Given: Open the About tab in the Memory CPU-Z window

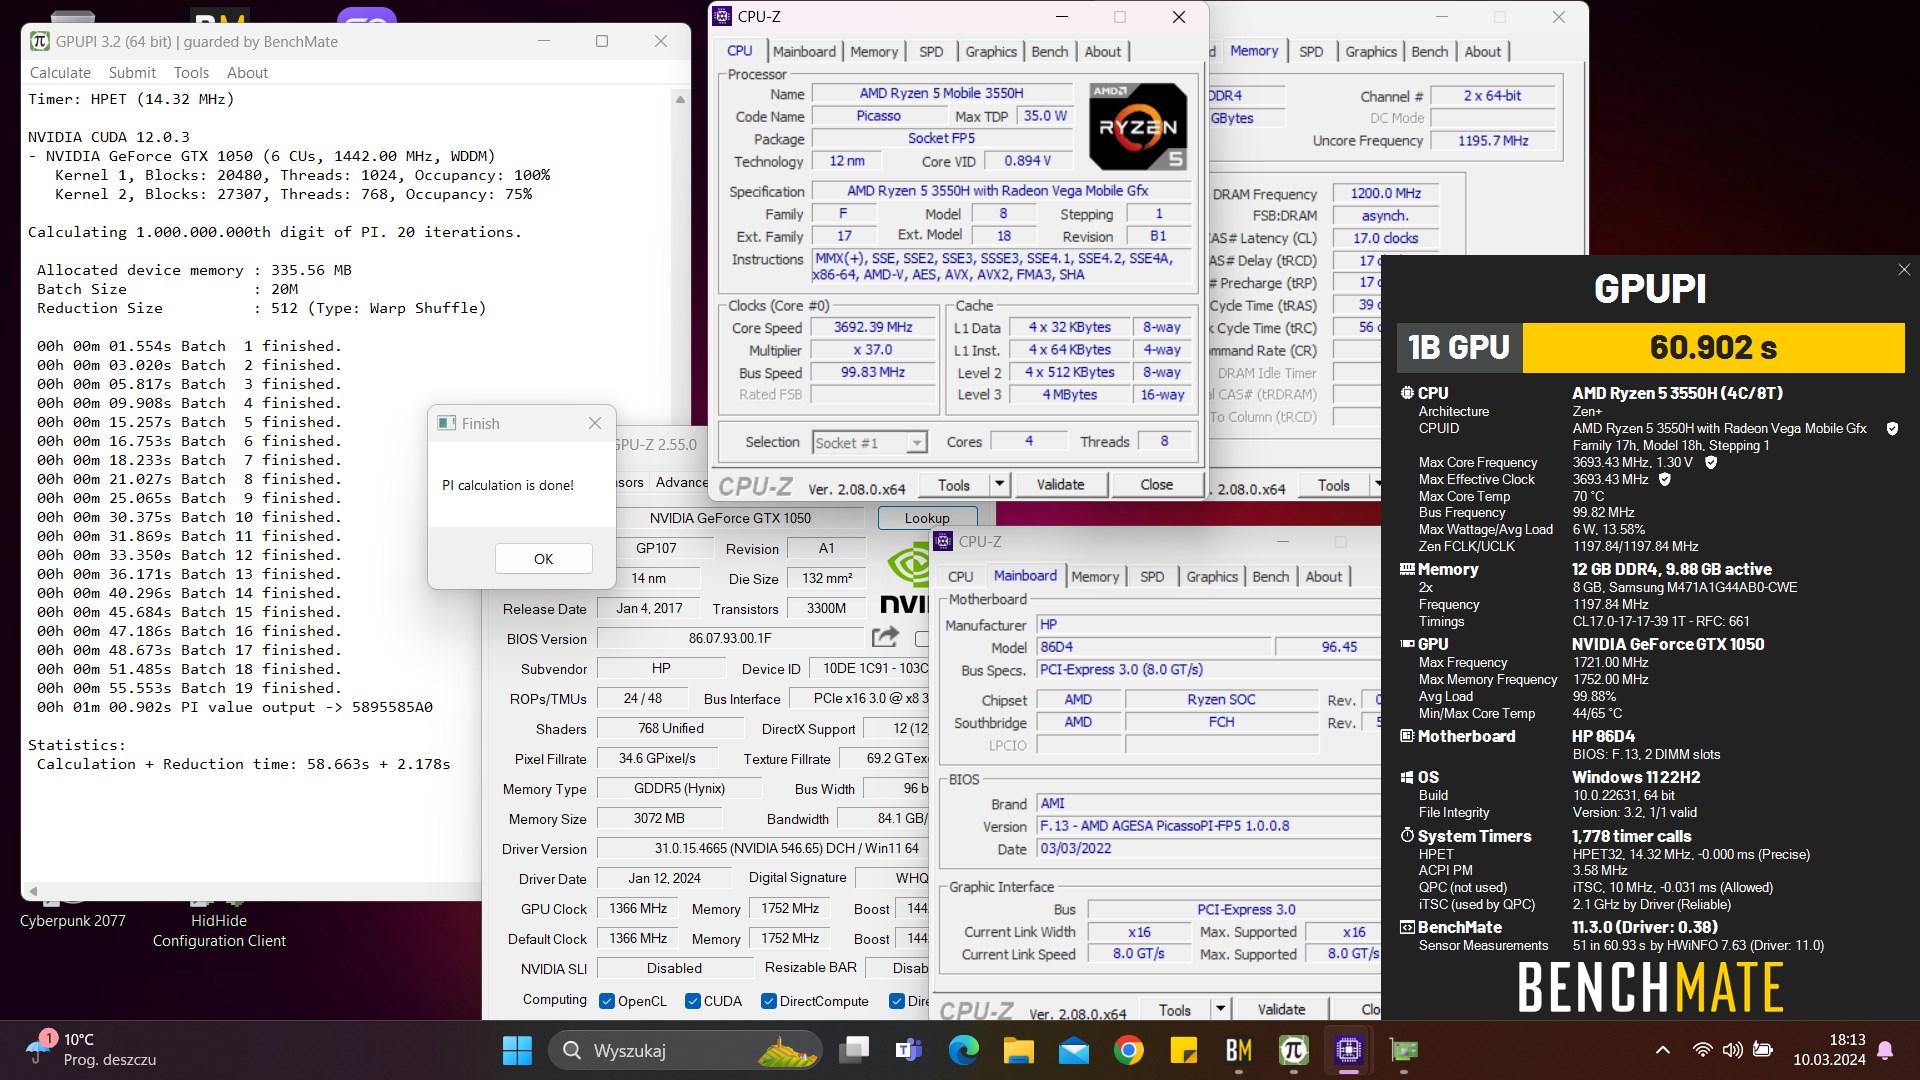Looking at the screenshot, I should [x=1483, y=51].
